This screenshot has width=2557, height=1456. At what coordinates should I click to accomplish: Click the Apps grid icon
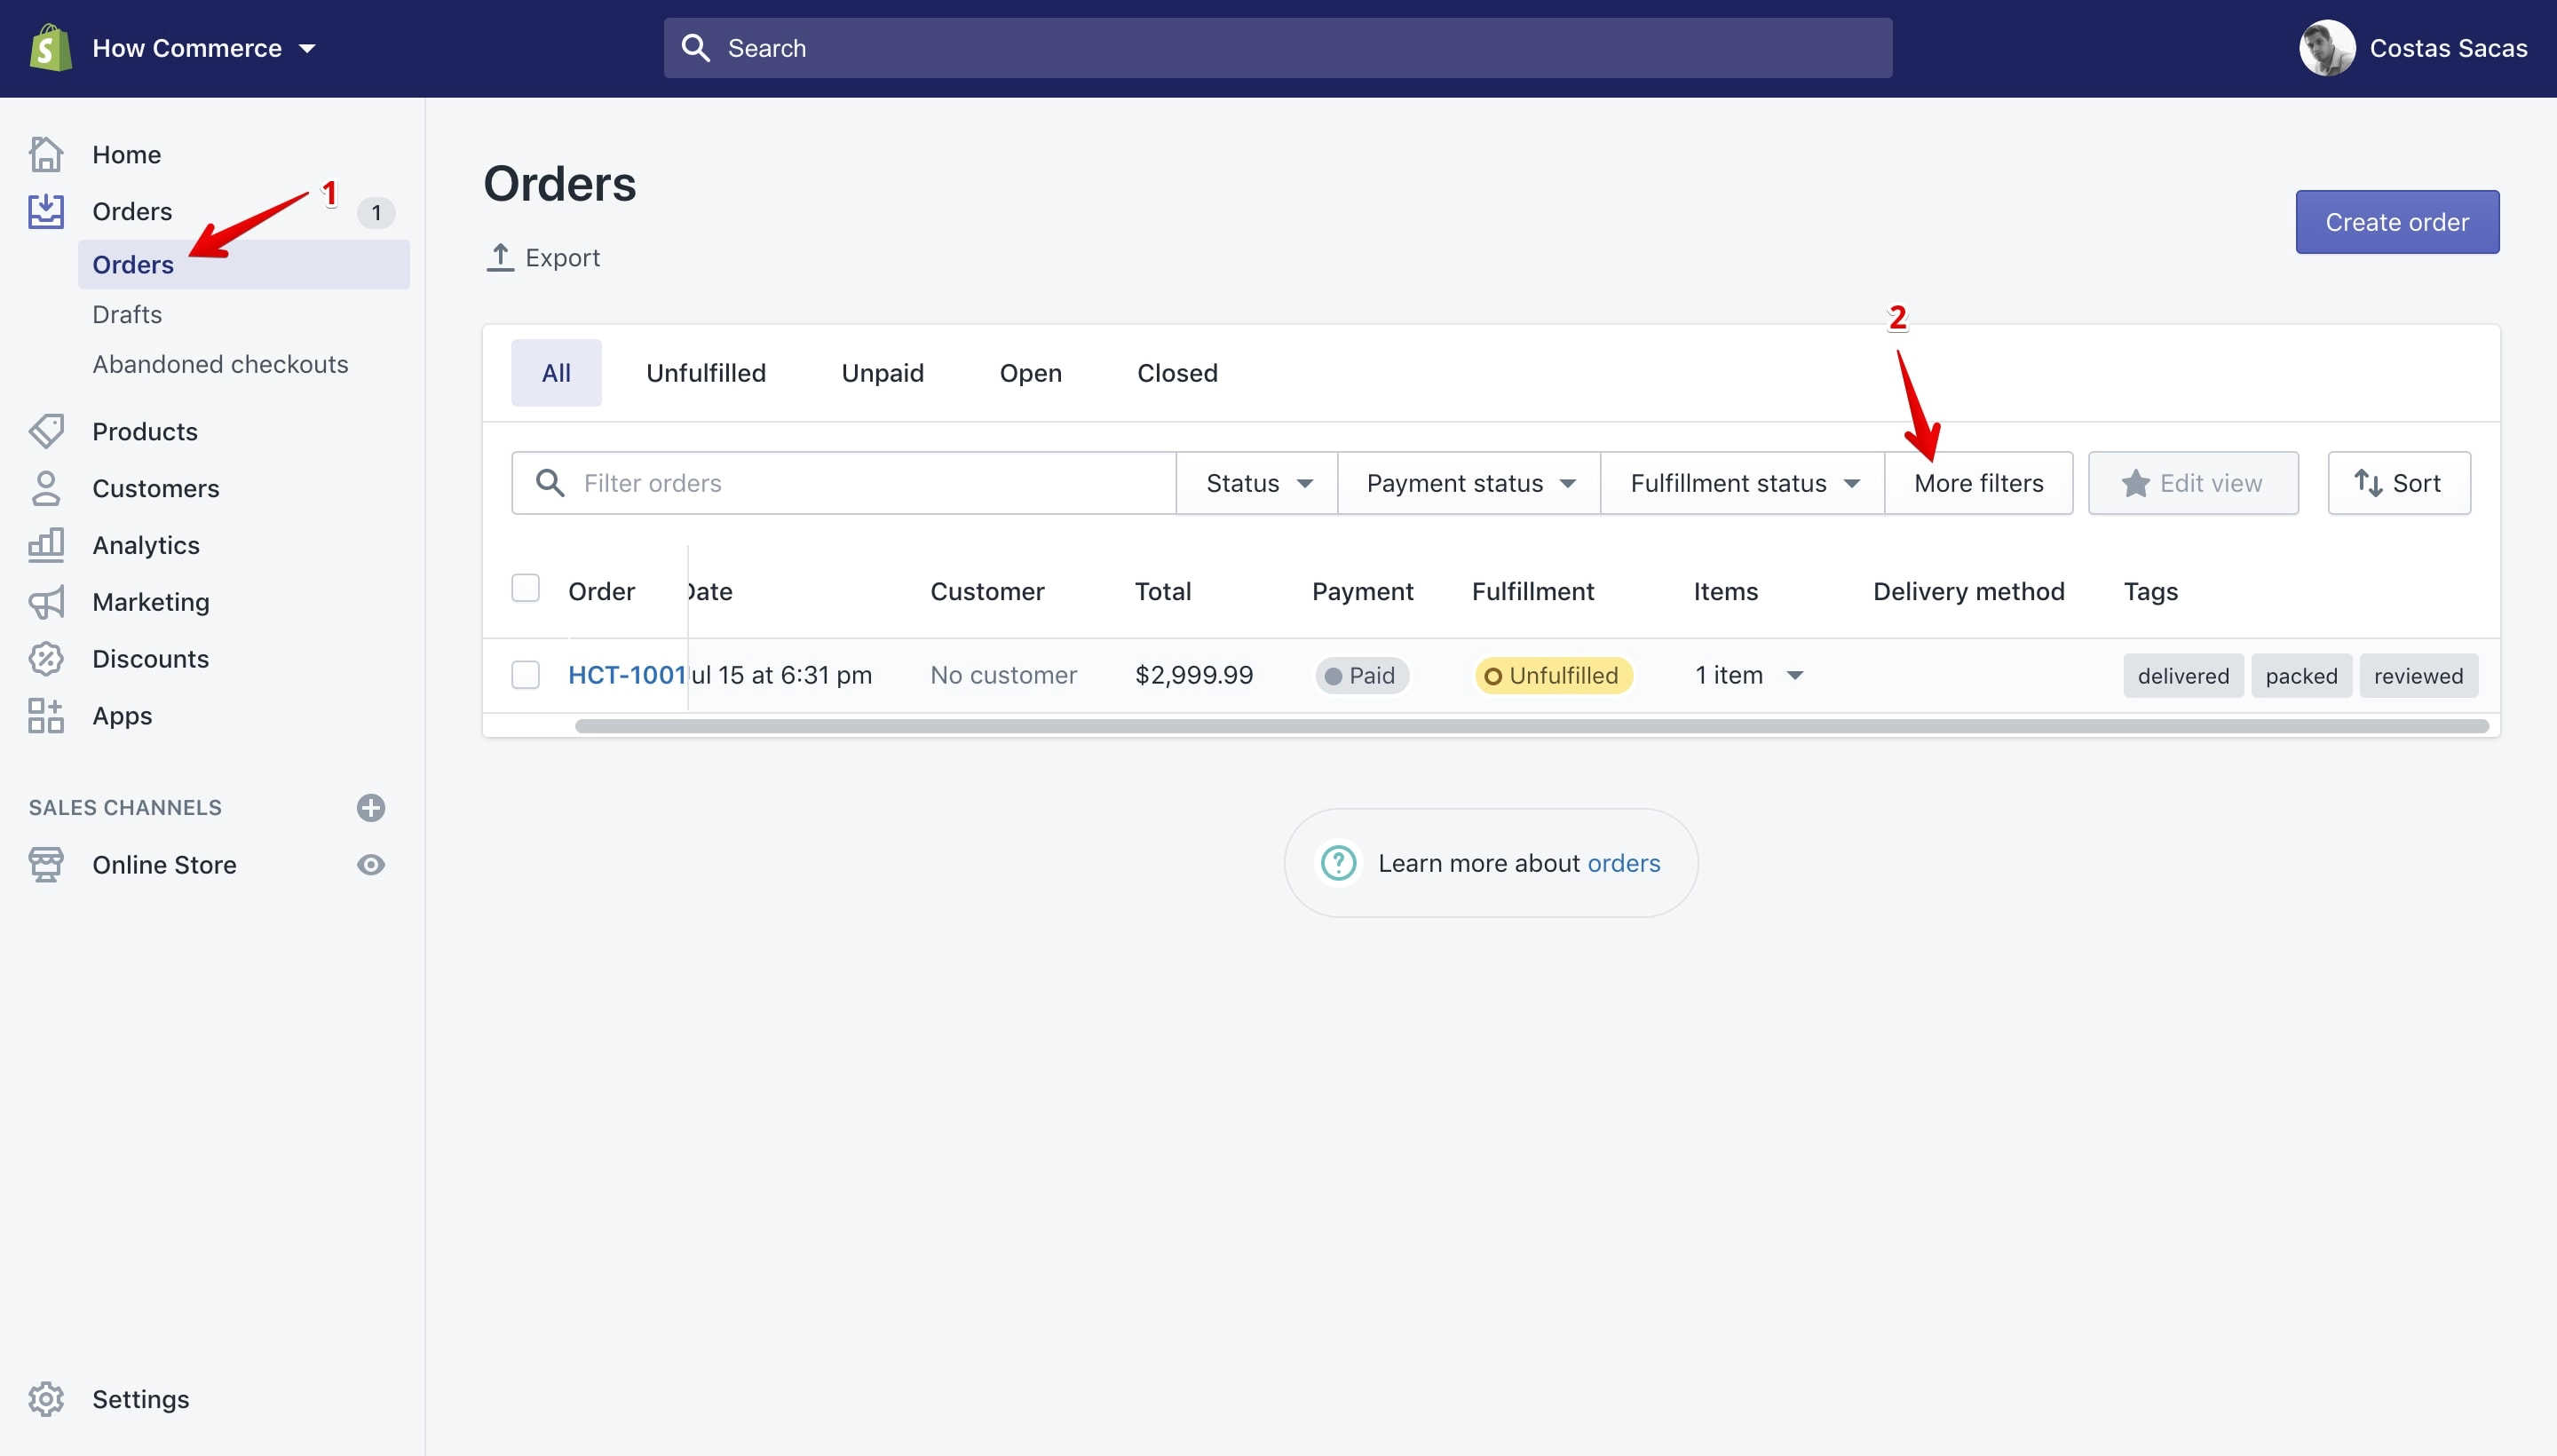(46, 716)
